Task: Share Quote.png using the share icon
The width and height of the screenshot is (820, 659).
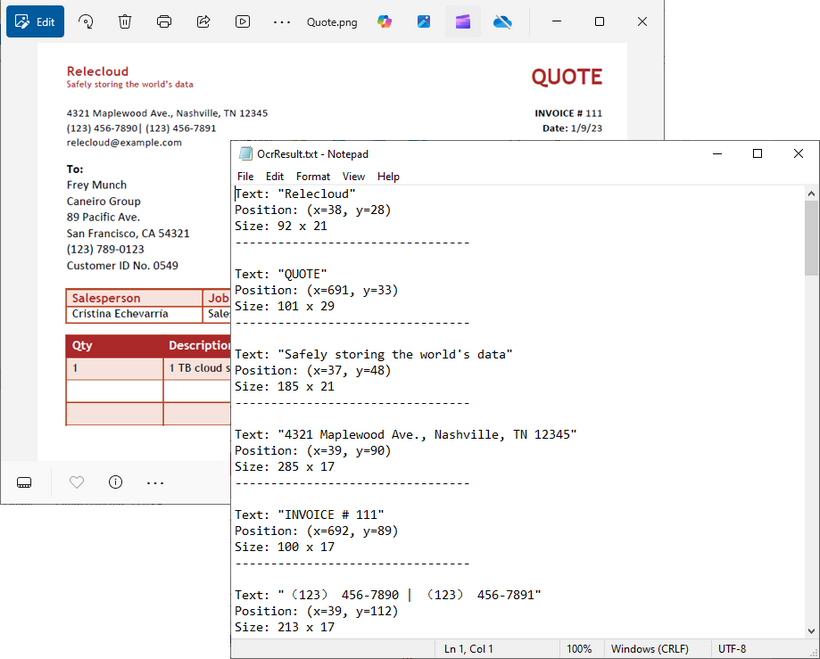Action: point(203,21)
